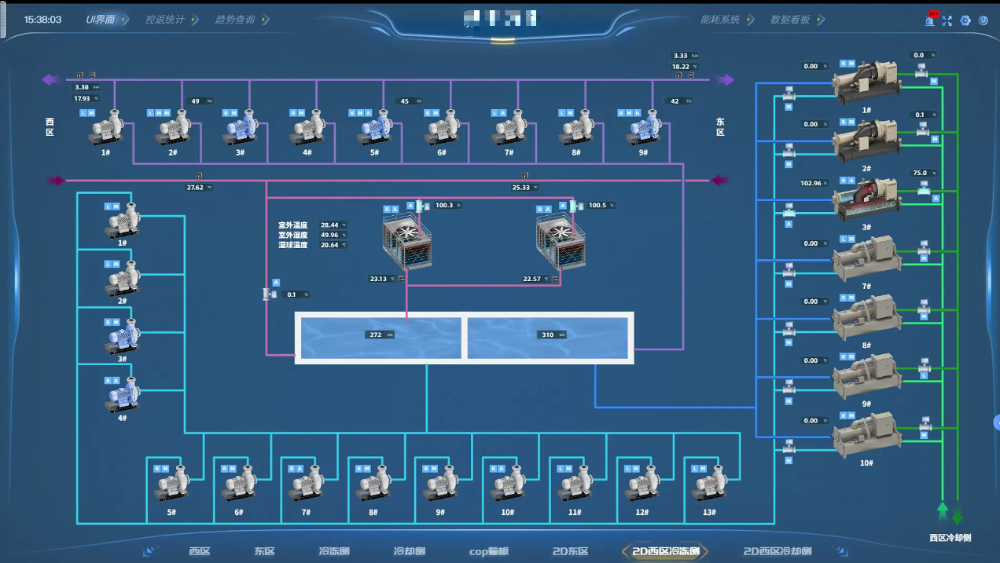Select bottom-row pump 5#

point(172,485)
